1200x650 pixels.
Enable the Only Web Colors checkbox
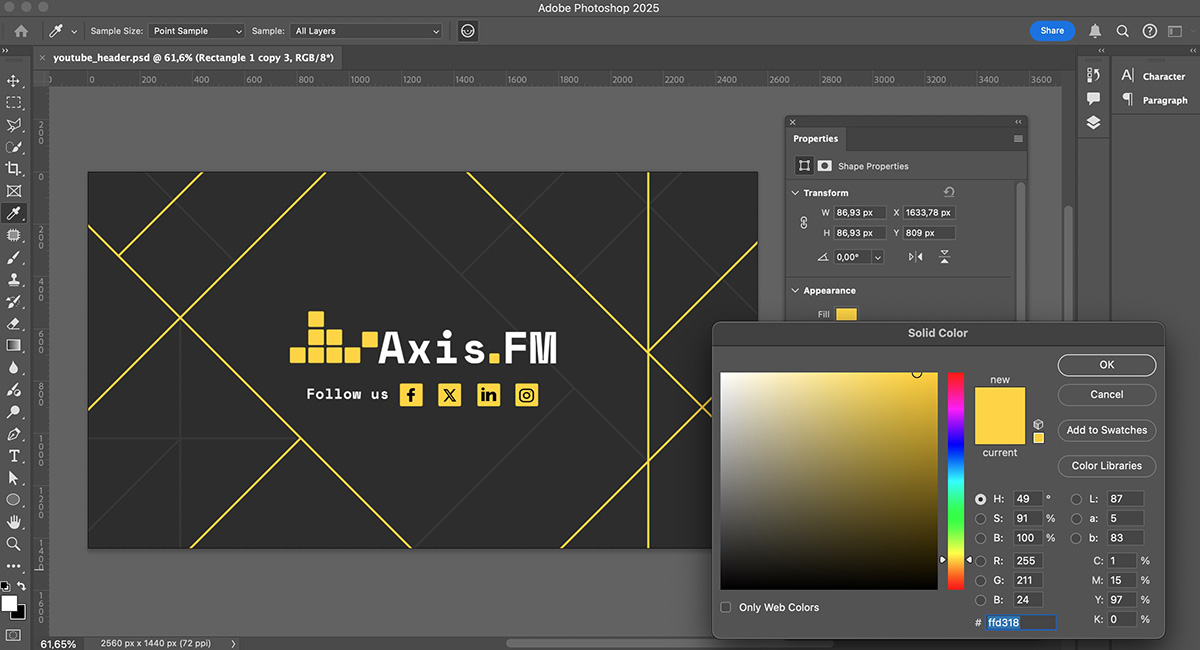(726, 607)
